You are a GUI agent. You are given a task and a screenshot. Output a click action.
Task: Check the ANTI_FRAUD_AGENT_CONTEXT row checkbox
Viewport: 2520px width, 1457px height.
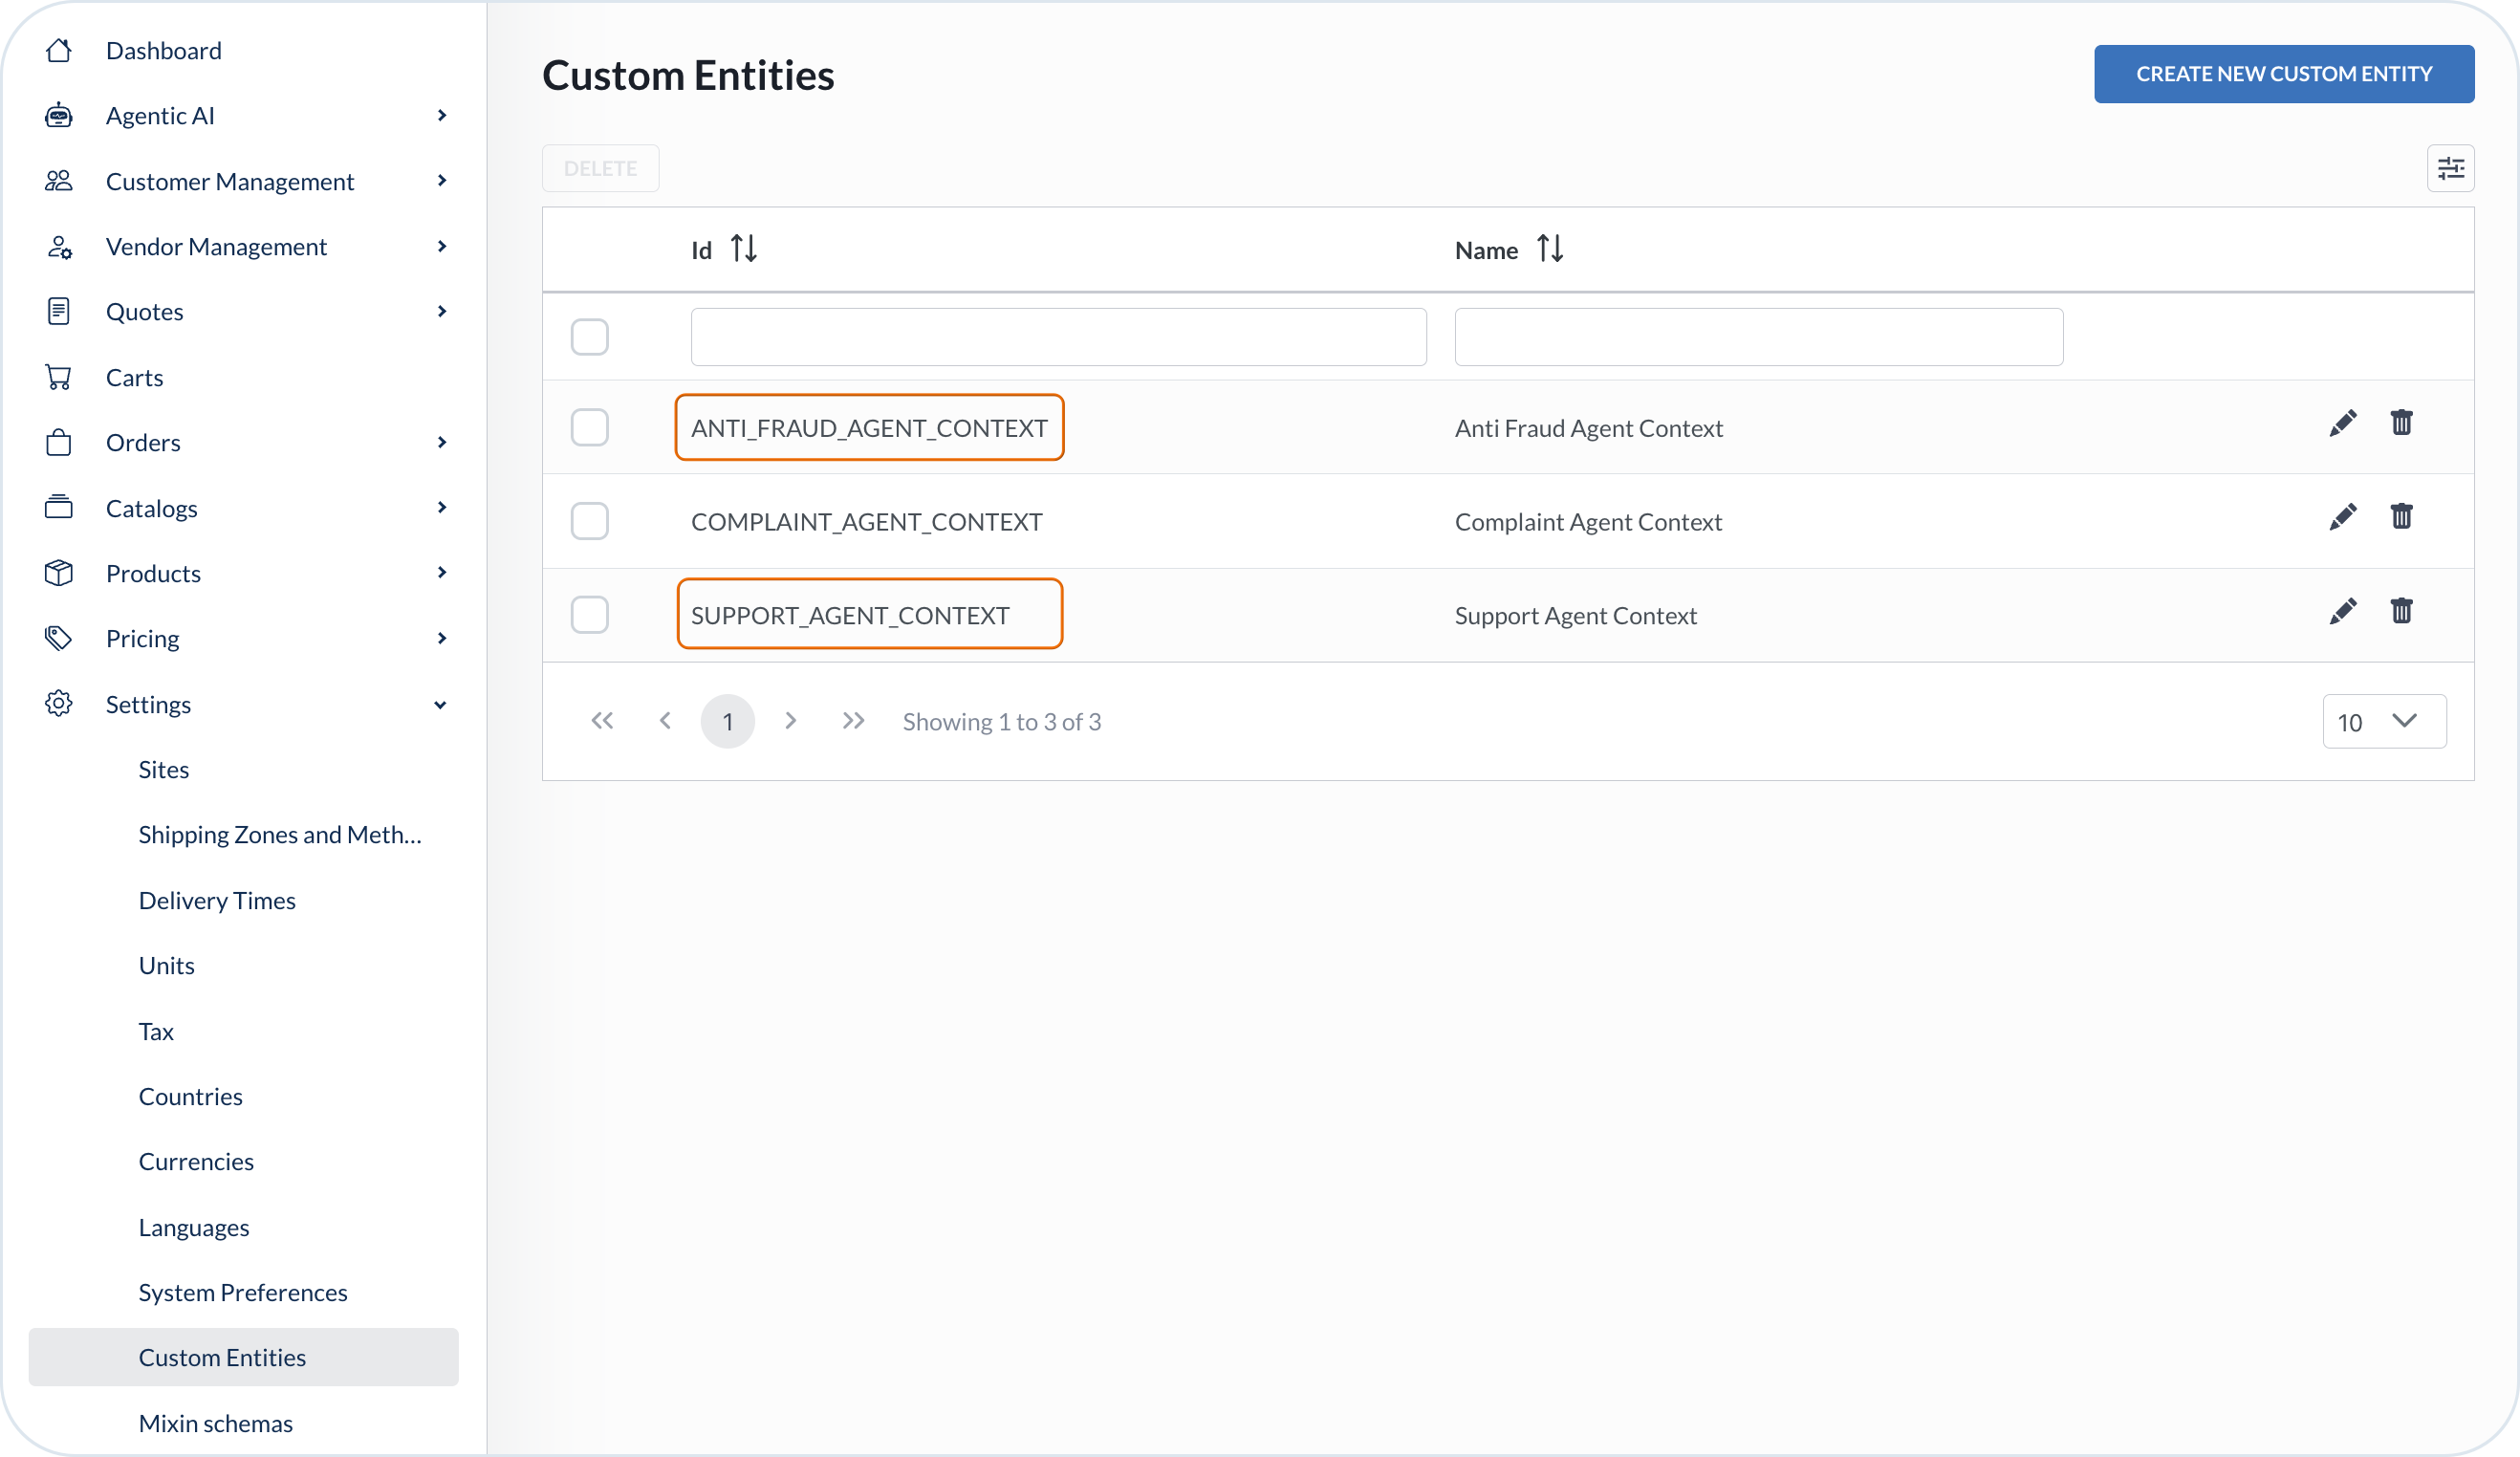point(590,427)
